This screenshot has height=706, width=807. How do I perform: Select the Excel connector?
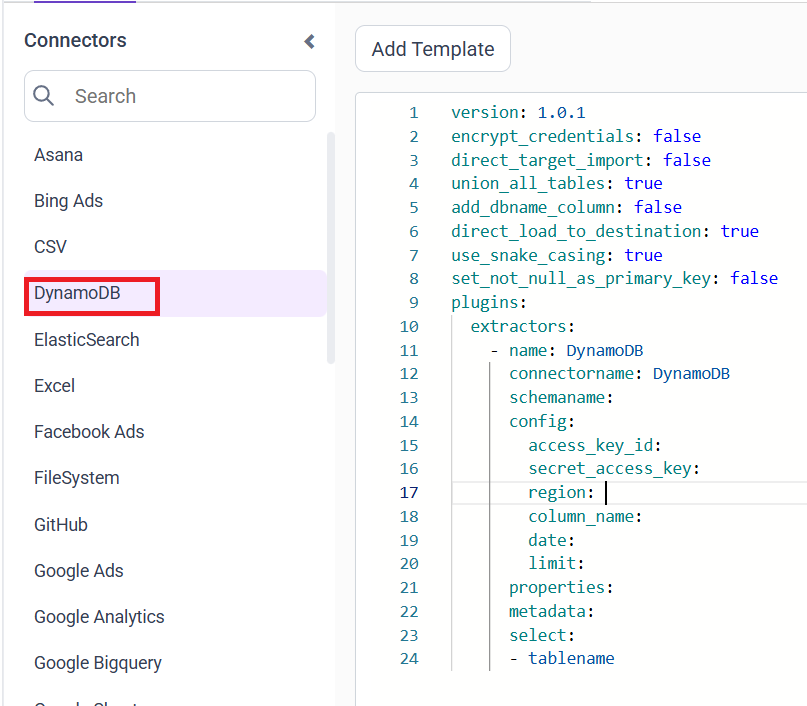[54, 385]
